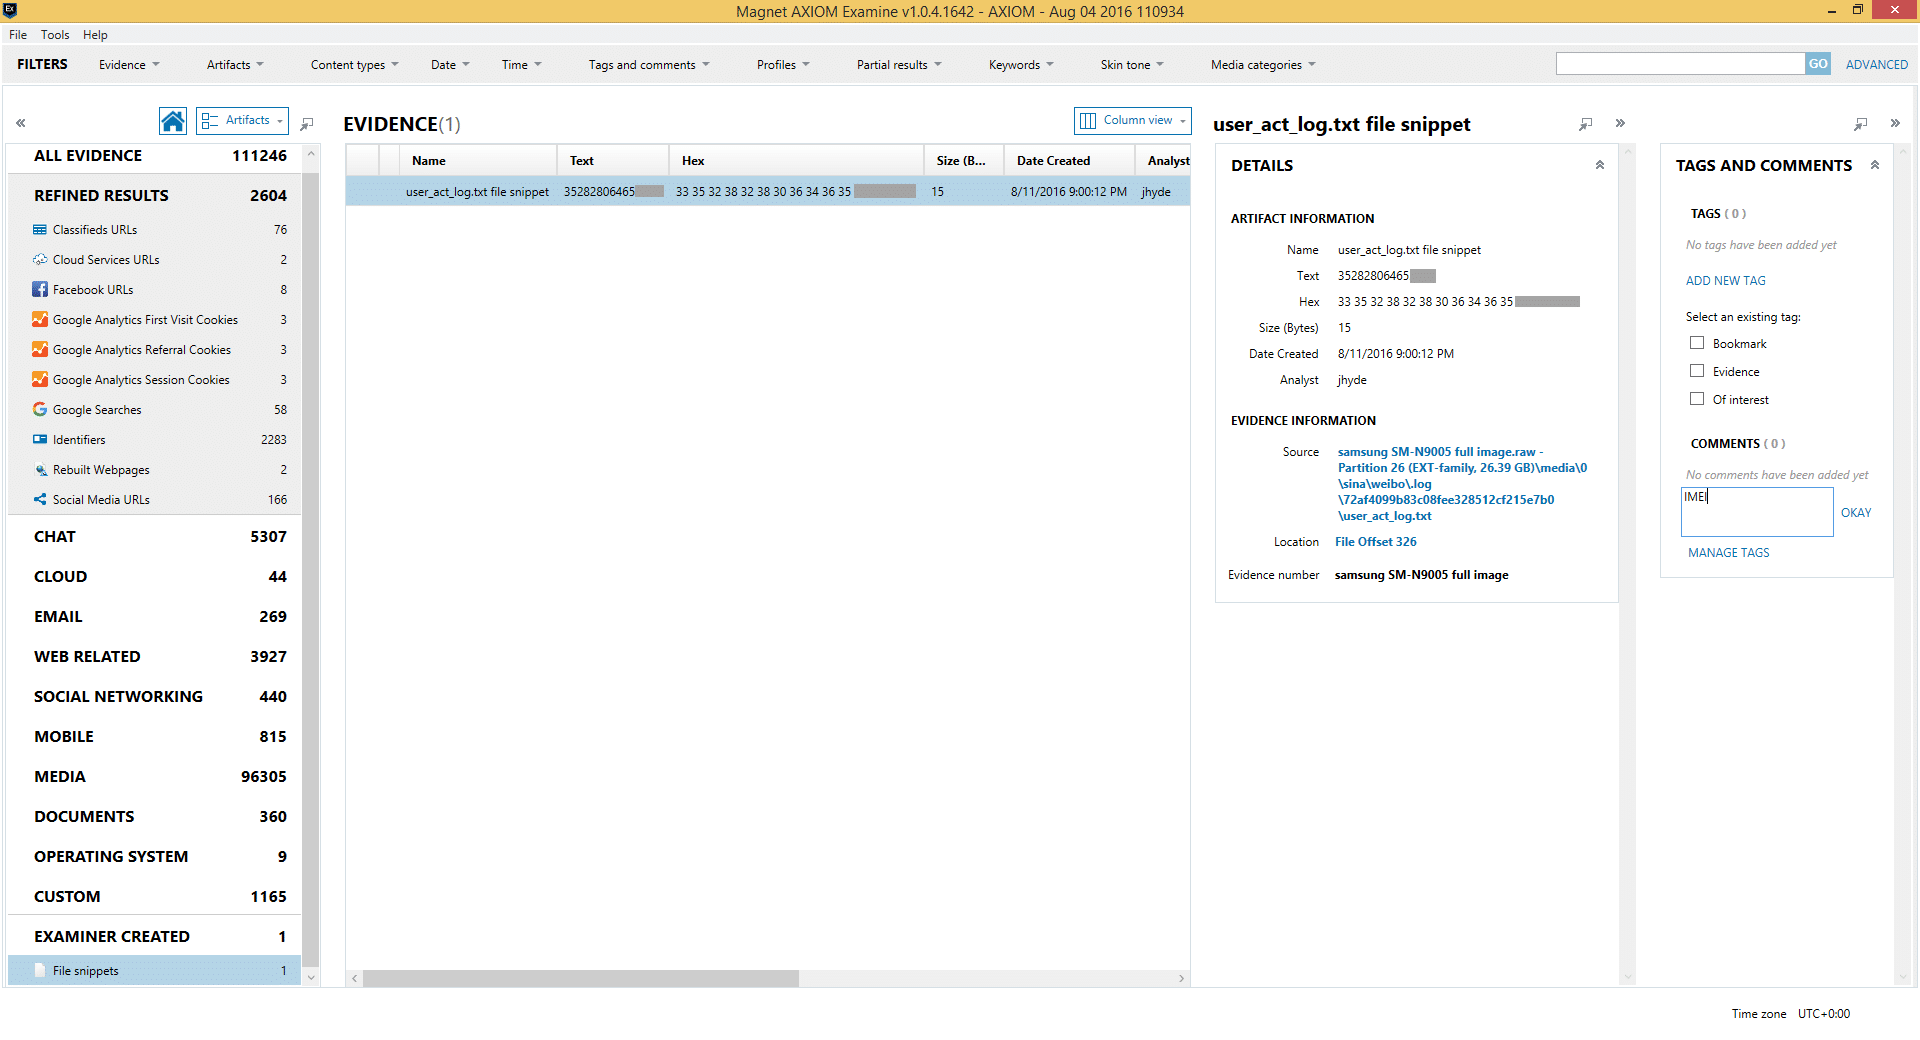Viewport: 1920px width, 1040px height.
Task: Pin the Tags and Comments panel
Action: (x=1860, y=124)
